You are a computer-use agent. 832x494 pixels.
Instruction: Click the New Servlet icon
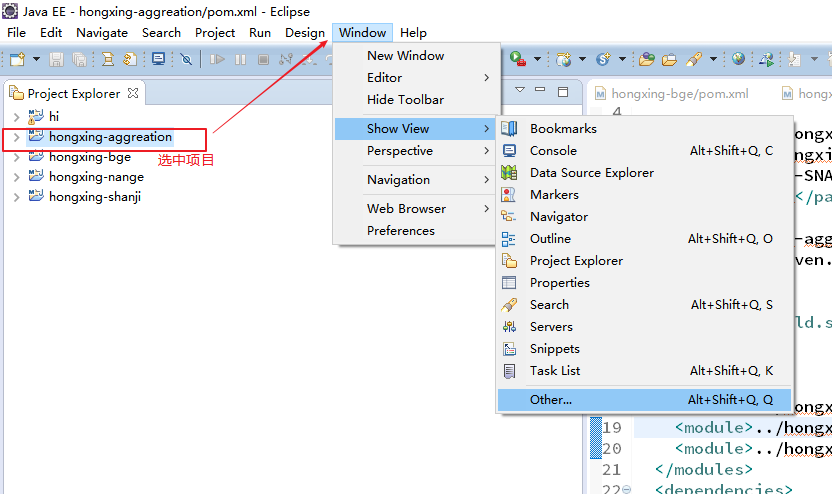tap(603, 59)
